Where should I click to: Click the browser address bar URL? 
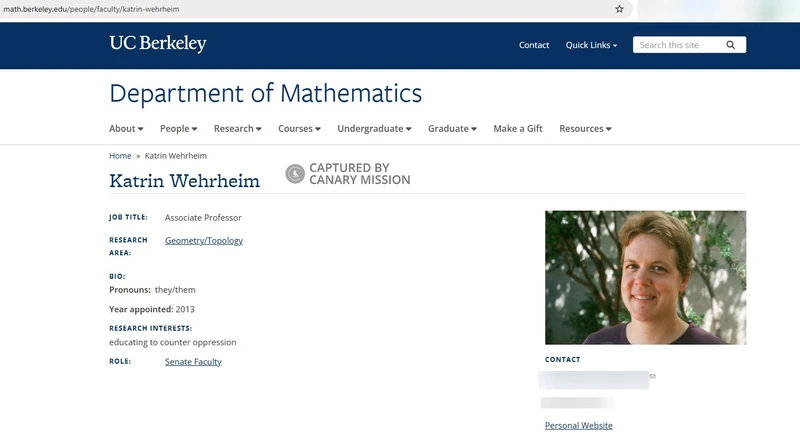[91, 9]
